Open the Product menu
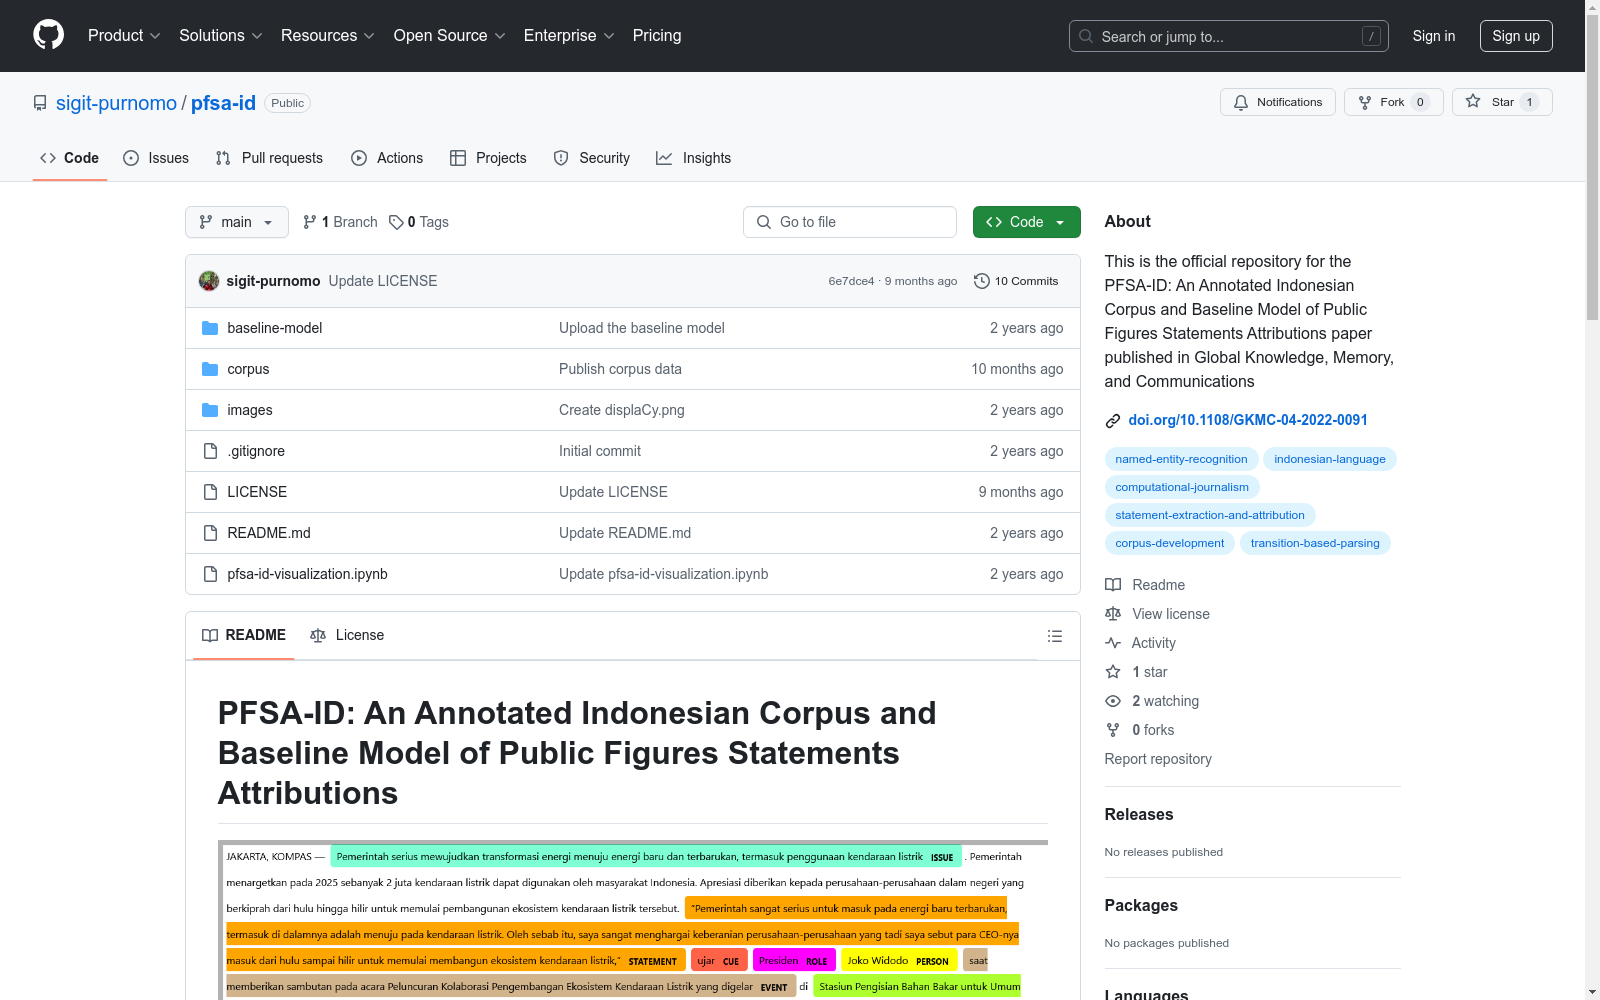 point(124,35)
